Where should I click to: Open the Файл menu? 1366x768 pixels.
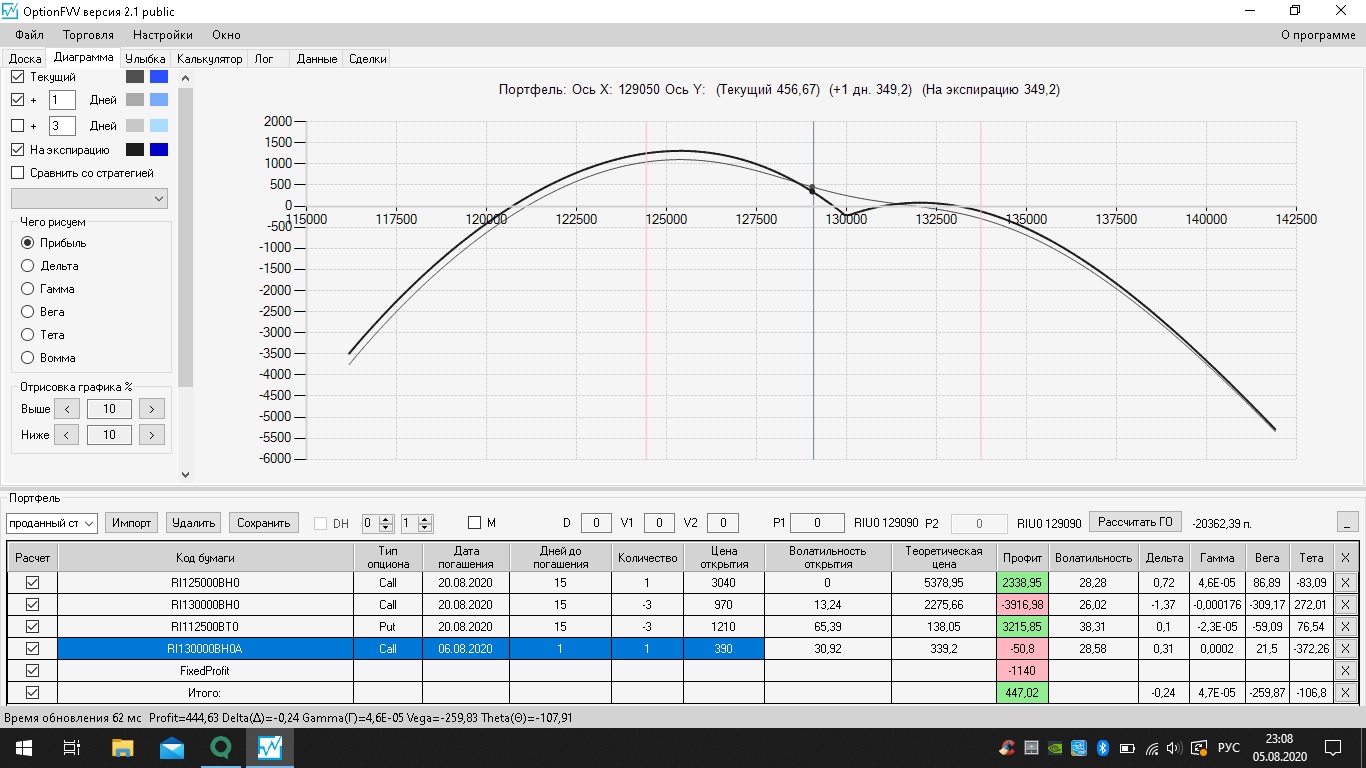tap(30, 35)
